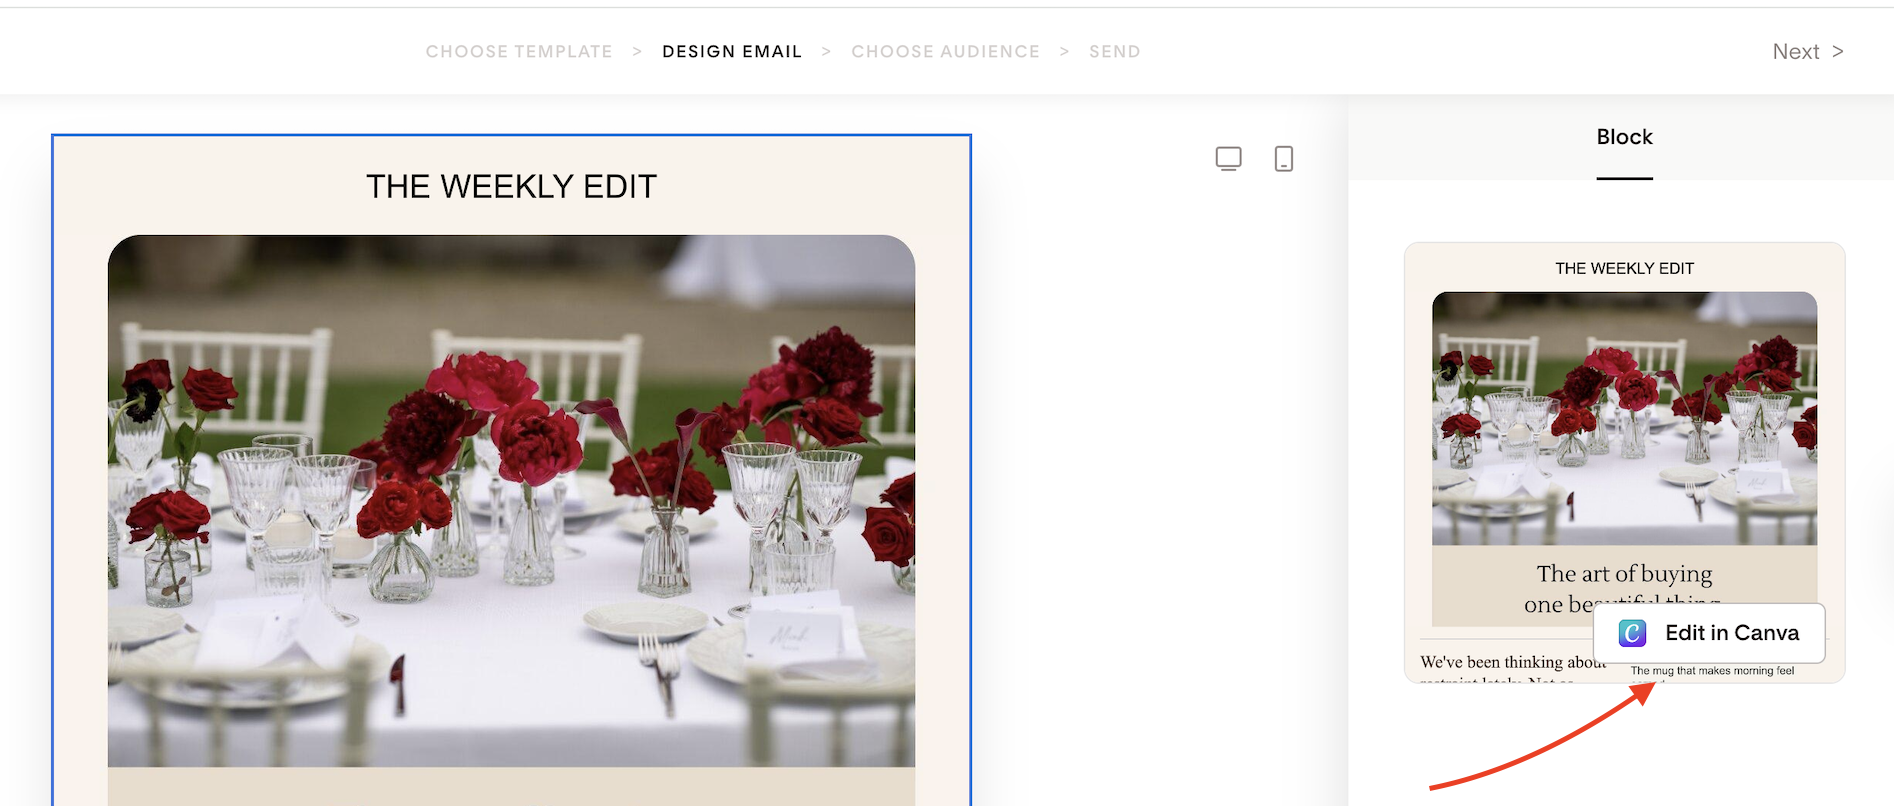The image size is (1894, 806).
Task: Click 'The mug that makes morning feel' text
Action: (1713, 671)
